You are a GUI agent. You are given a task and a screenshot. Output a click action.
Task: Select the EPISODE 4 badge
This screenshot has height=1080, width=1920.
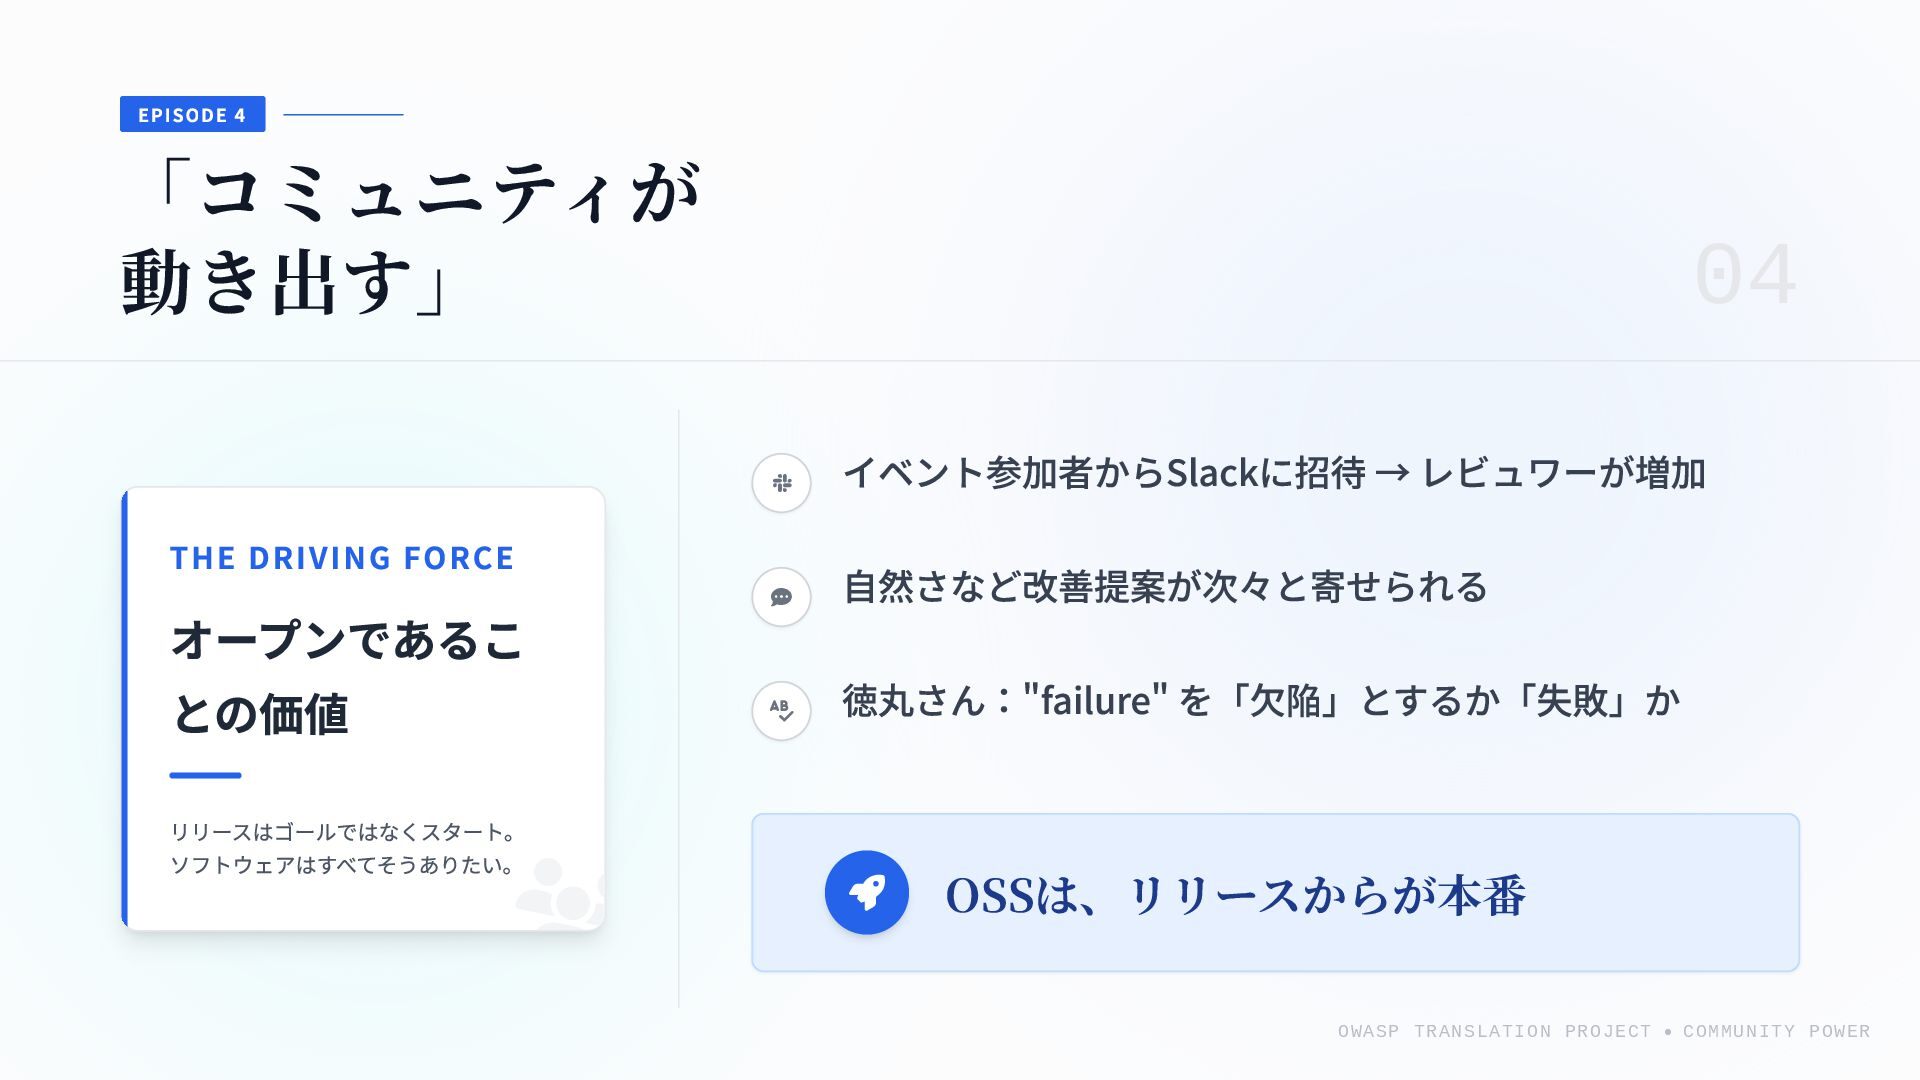pos(192,114)
